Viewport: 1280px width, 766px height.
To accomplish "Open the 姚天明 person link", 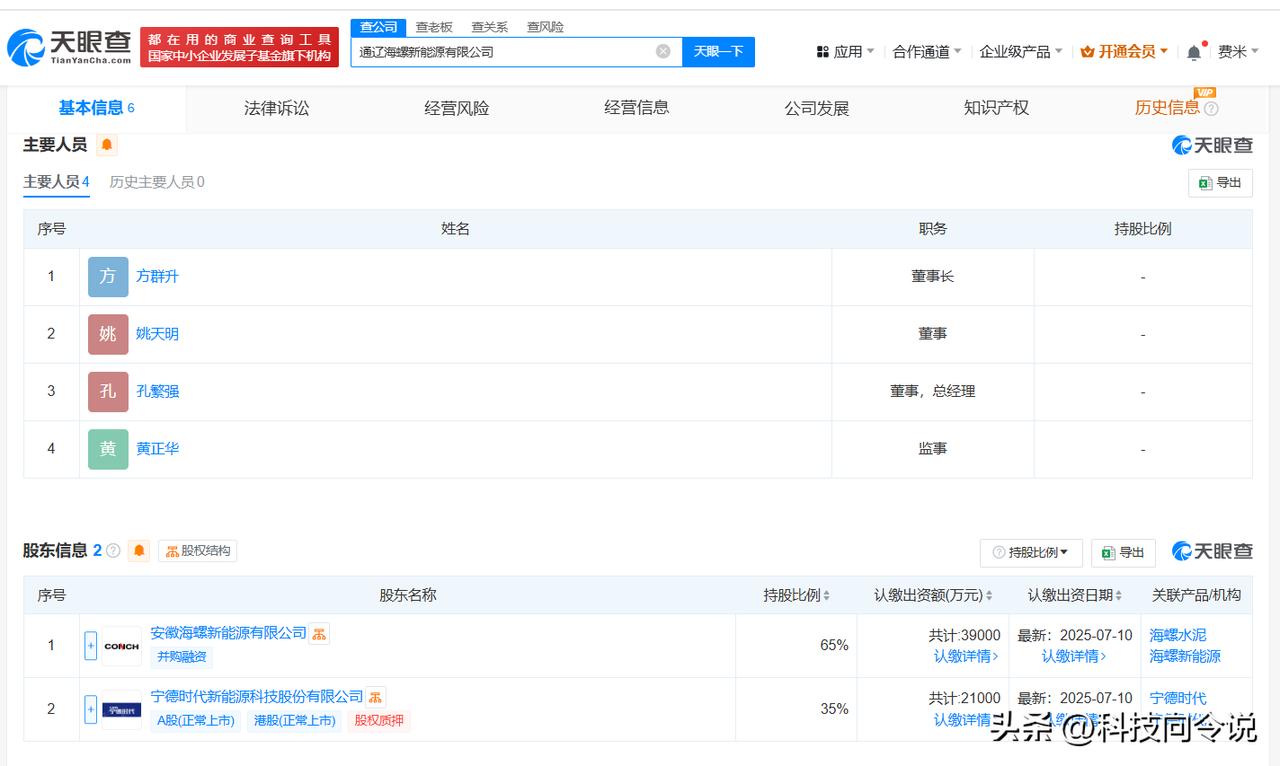I will point(157,334).
